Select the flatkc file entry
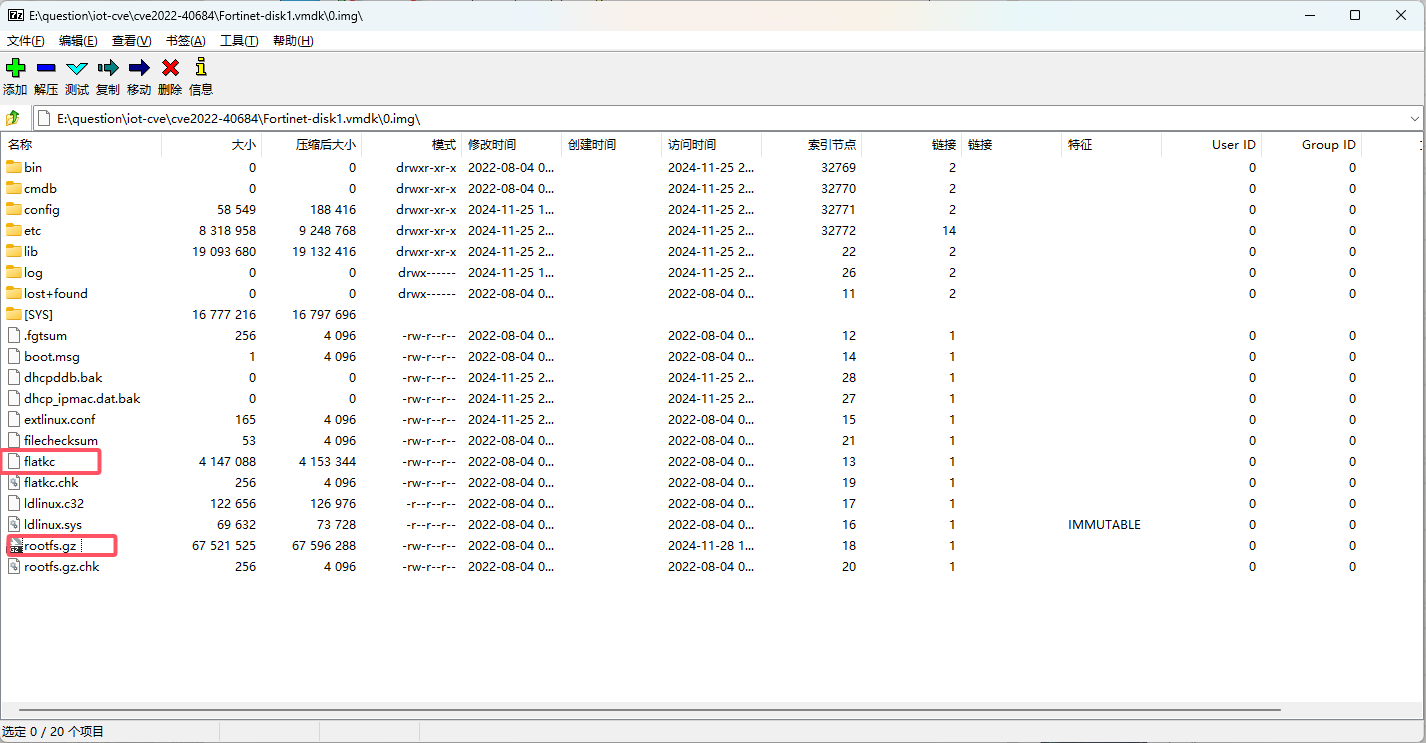Image resolution: width=1426 pixels, height=743 pixels. click(42, 462)
